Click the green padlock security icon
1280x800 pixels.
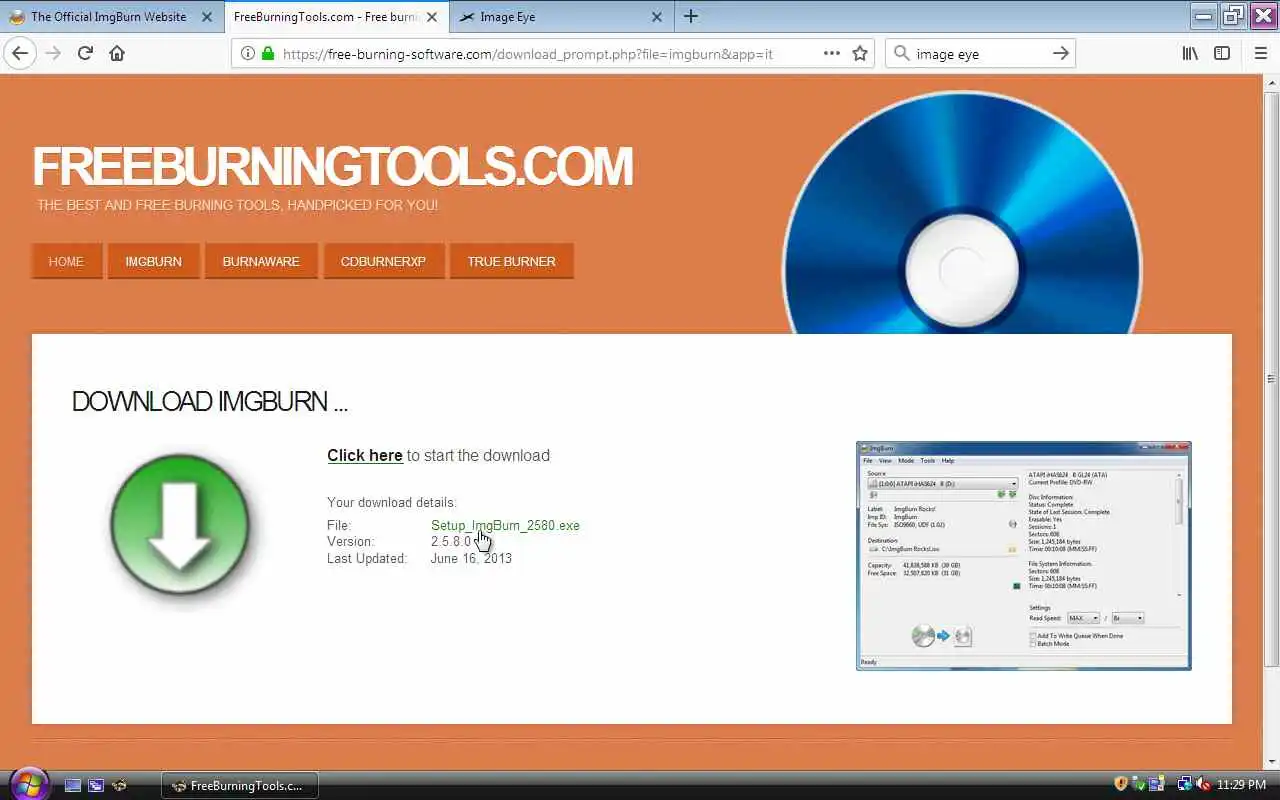[x=267, y=53]
